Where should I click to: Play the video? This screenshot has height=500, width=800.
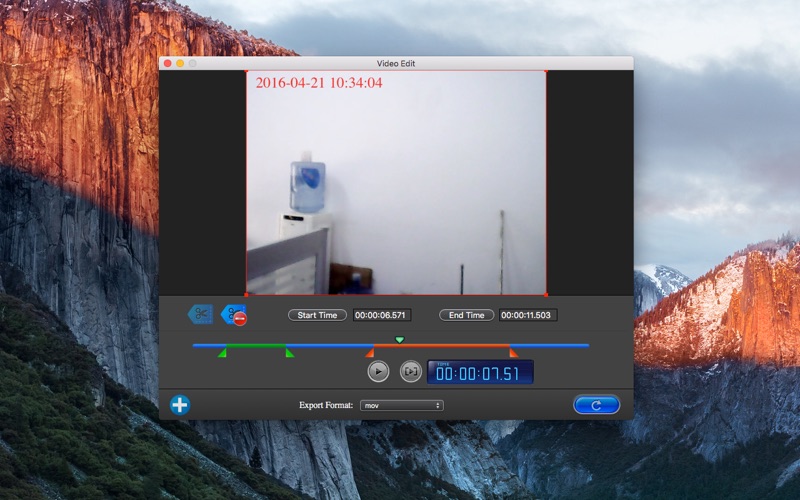click(378, 371)
